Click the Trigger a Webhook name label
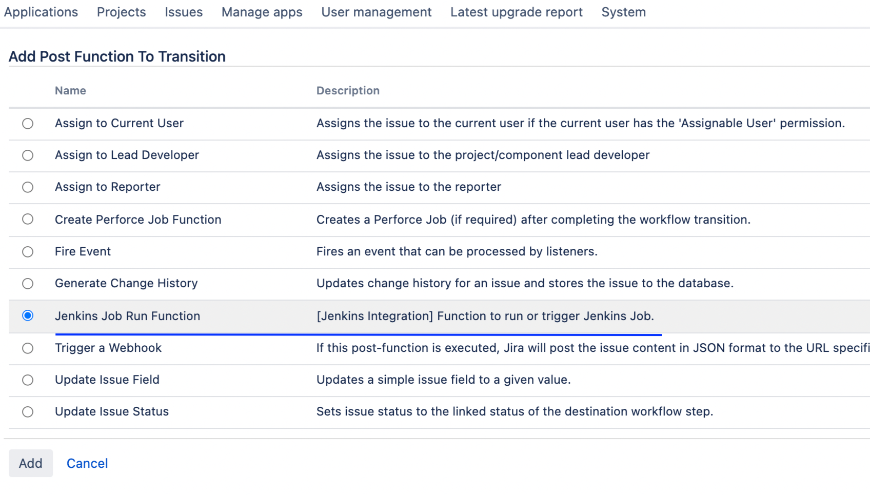The height and width of the screenshot is (495, 870). (x=108, y=348)
